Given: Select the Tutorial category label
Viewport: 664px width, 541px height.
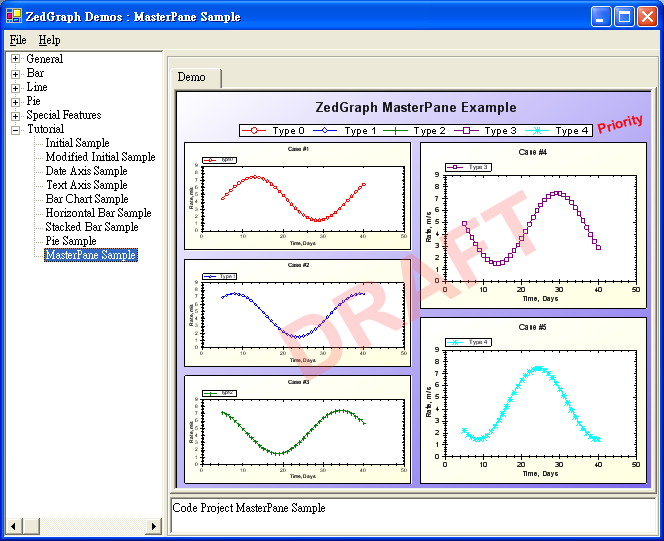Looking at the screenshot, I should click(46, 129).
